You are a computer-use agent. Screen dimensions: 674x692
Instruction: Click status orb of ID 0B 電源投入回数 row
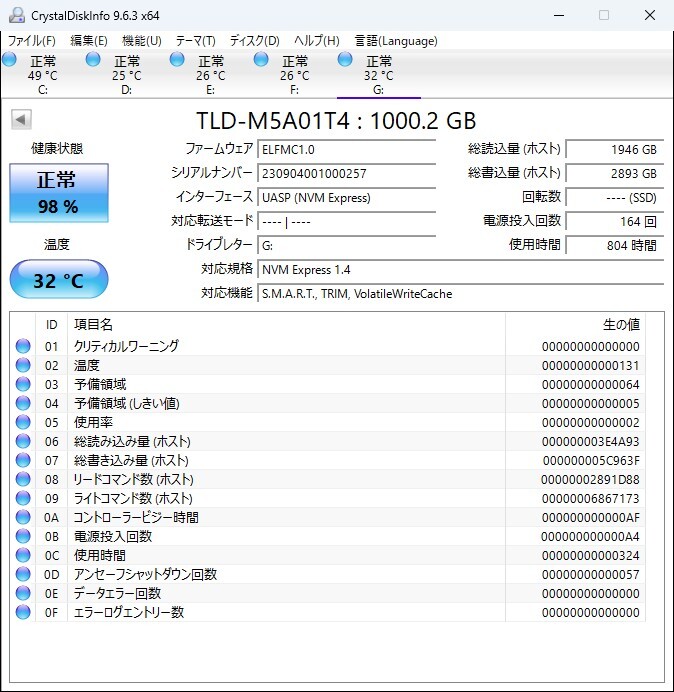(x=23, y=536)
